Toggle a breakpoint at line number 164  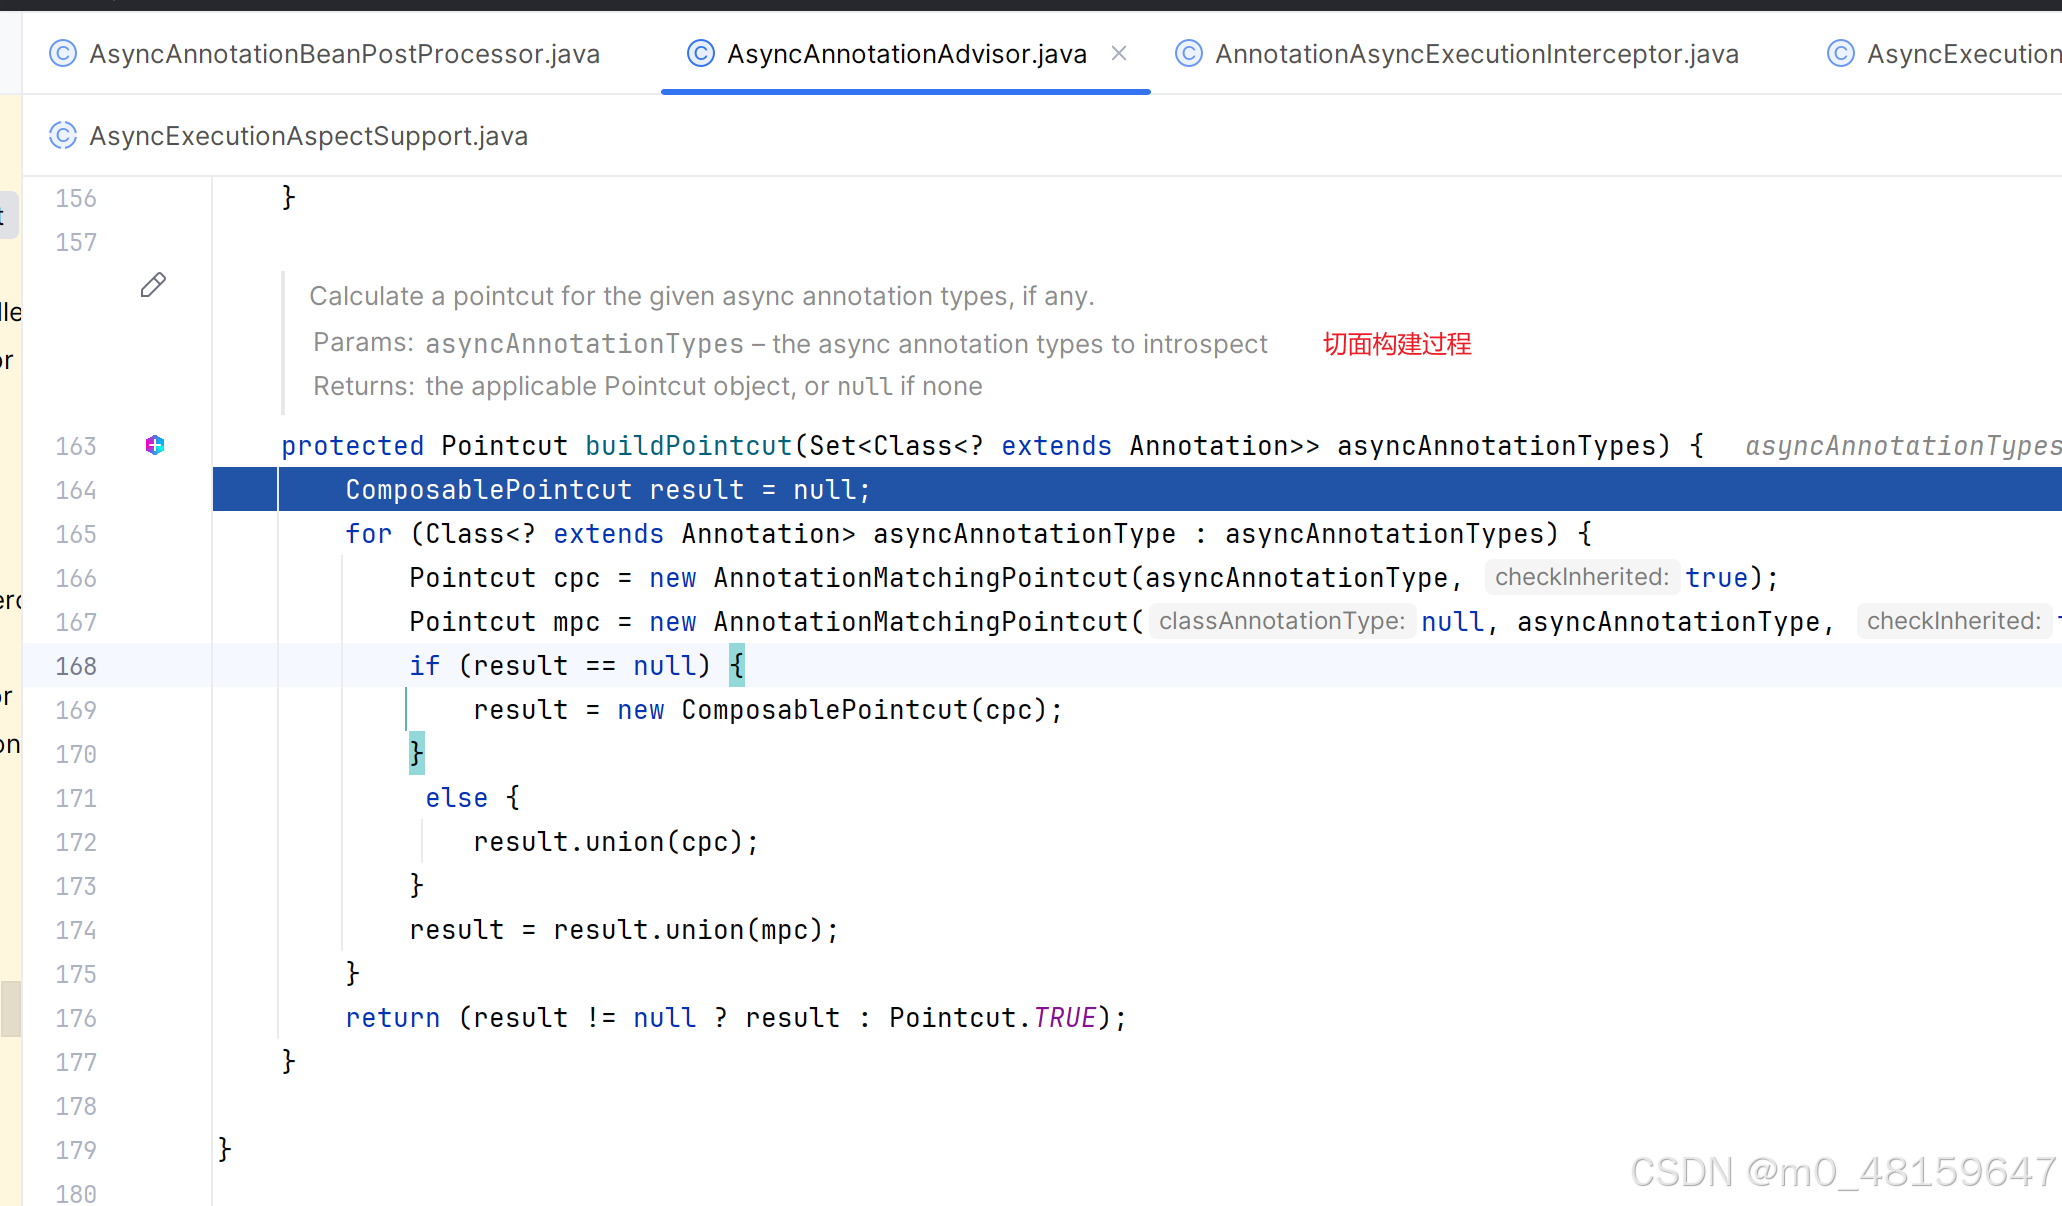(x=76, y=490)
